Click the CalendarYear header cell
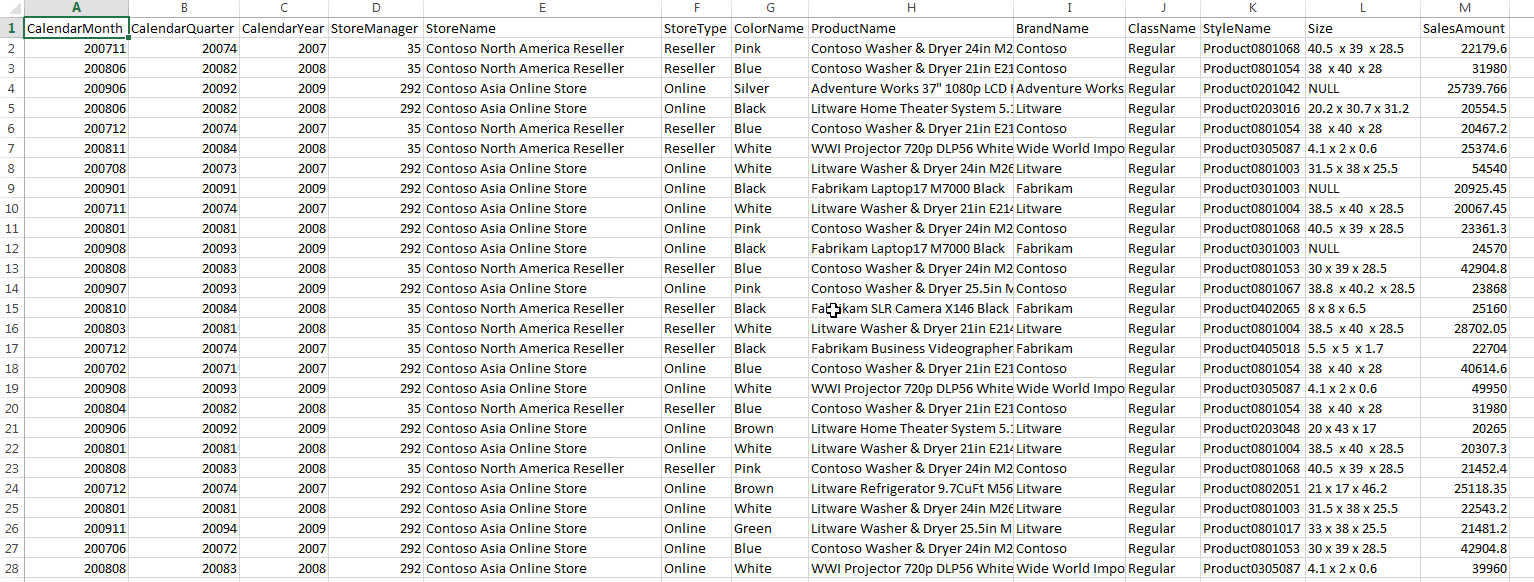 click(283, 28)
